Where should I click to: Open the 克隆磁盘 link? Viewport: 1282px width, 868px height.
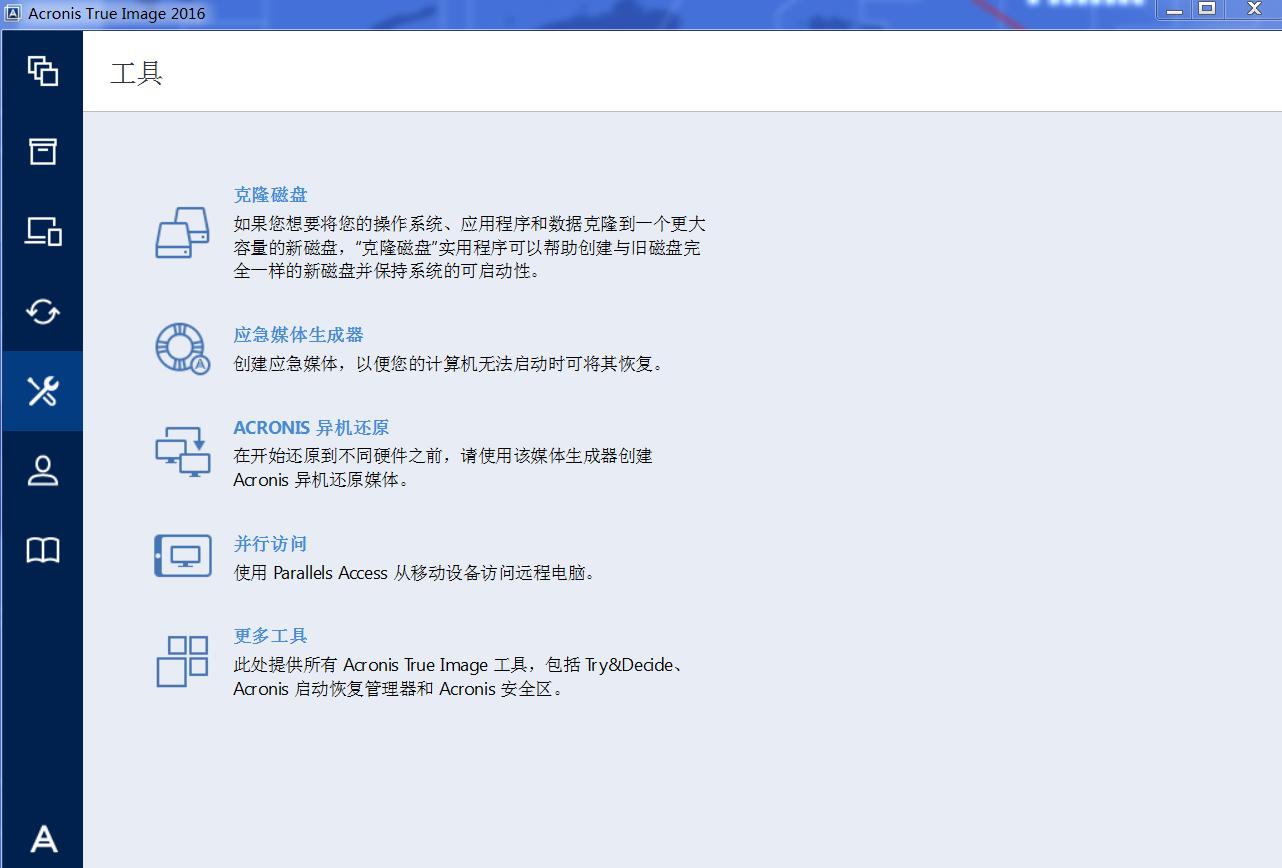270,194
